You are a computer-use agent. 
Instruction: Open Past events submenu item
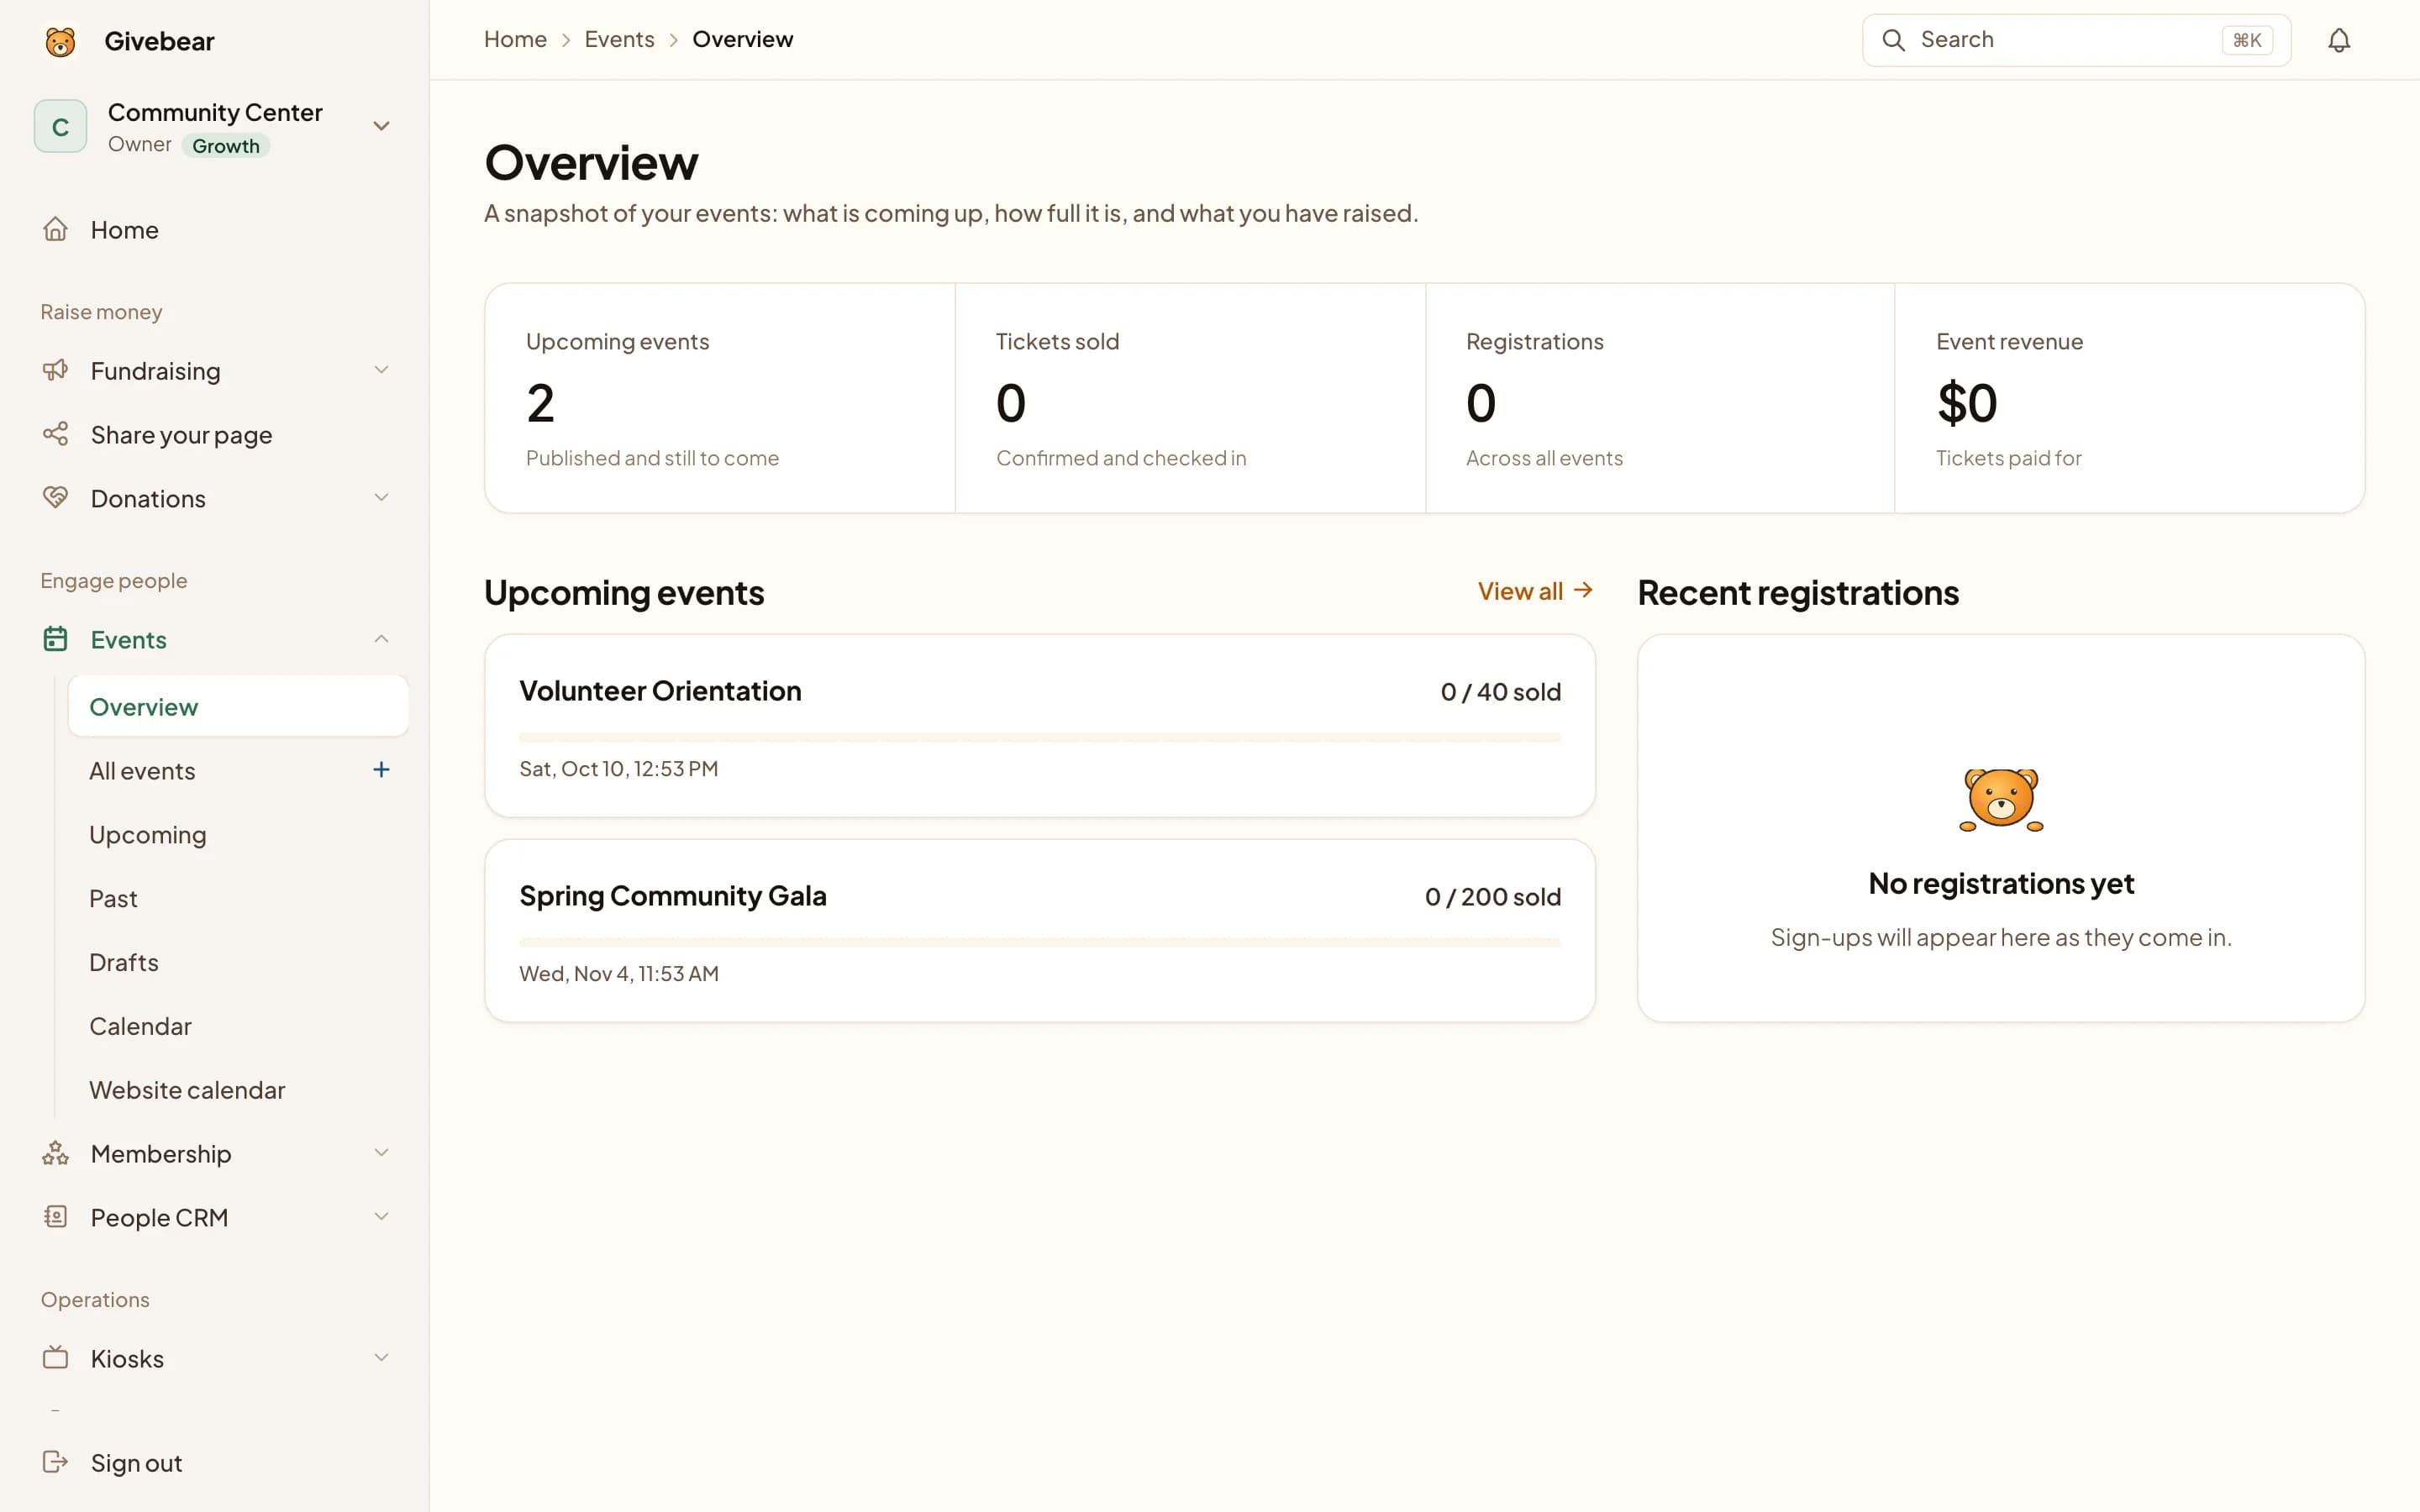[x=238, y=898]
